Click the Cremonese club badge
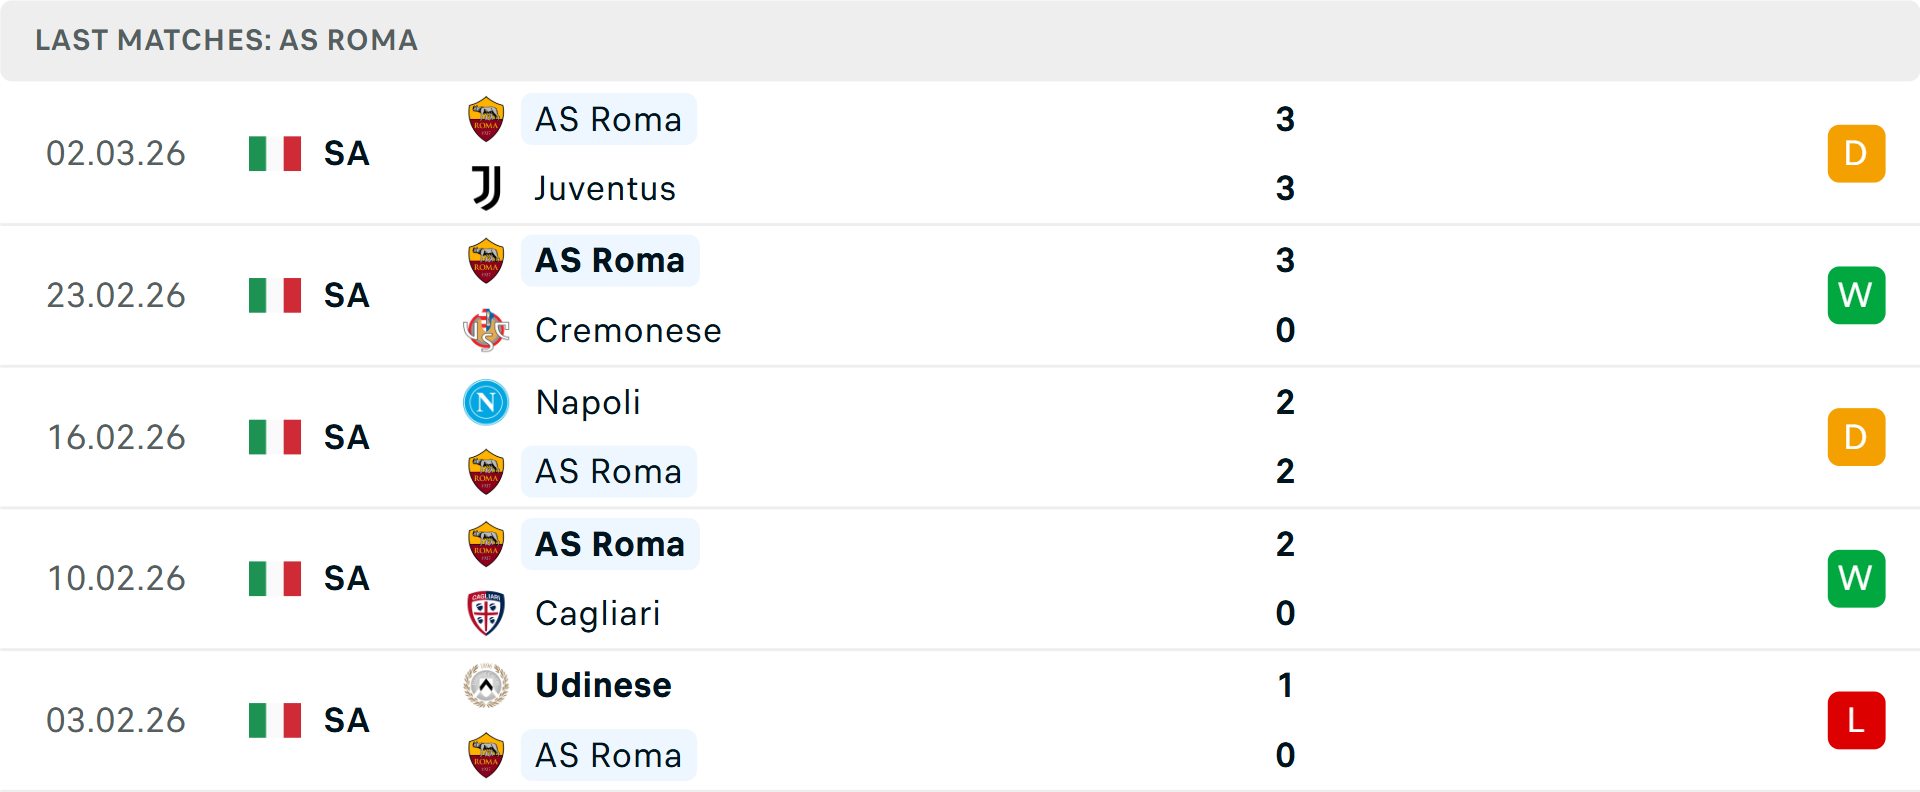 (x=485, y=330)
